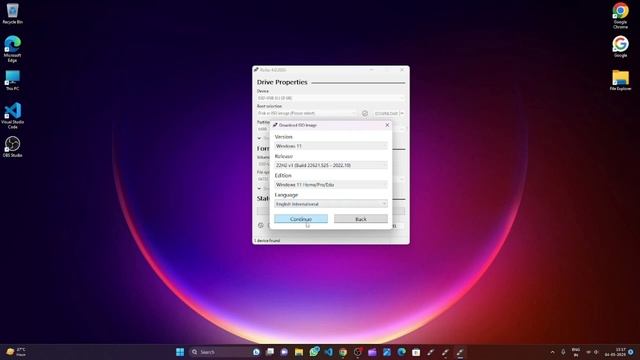The width and height of the screenshot is (640, 360).
Task: Open the Version dropdown showing Windows 11
Action: pos(331,146)
